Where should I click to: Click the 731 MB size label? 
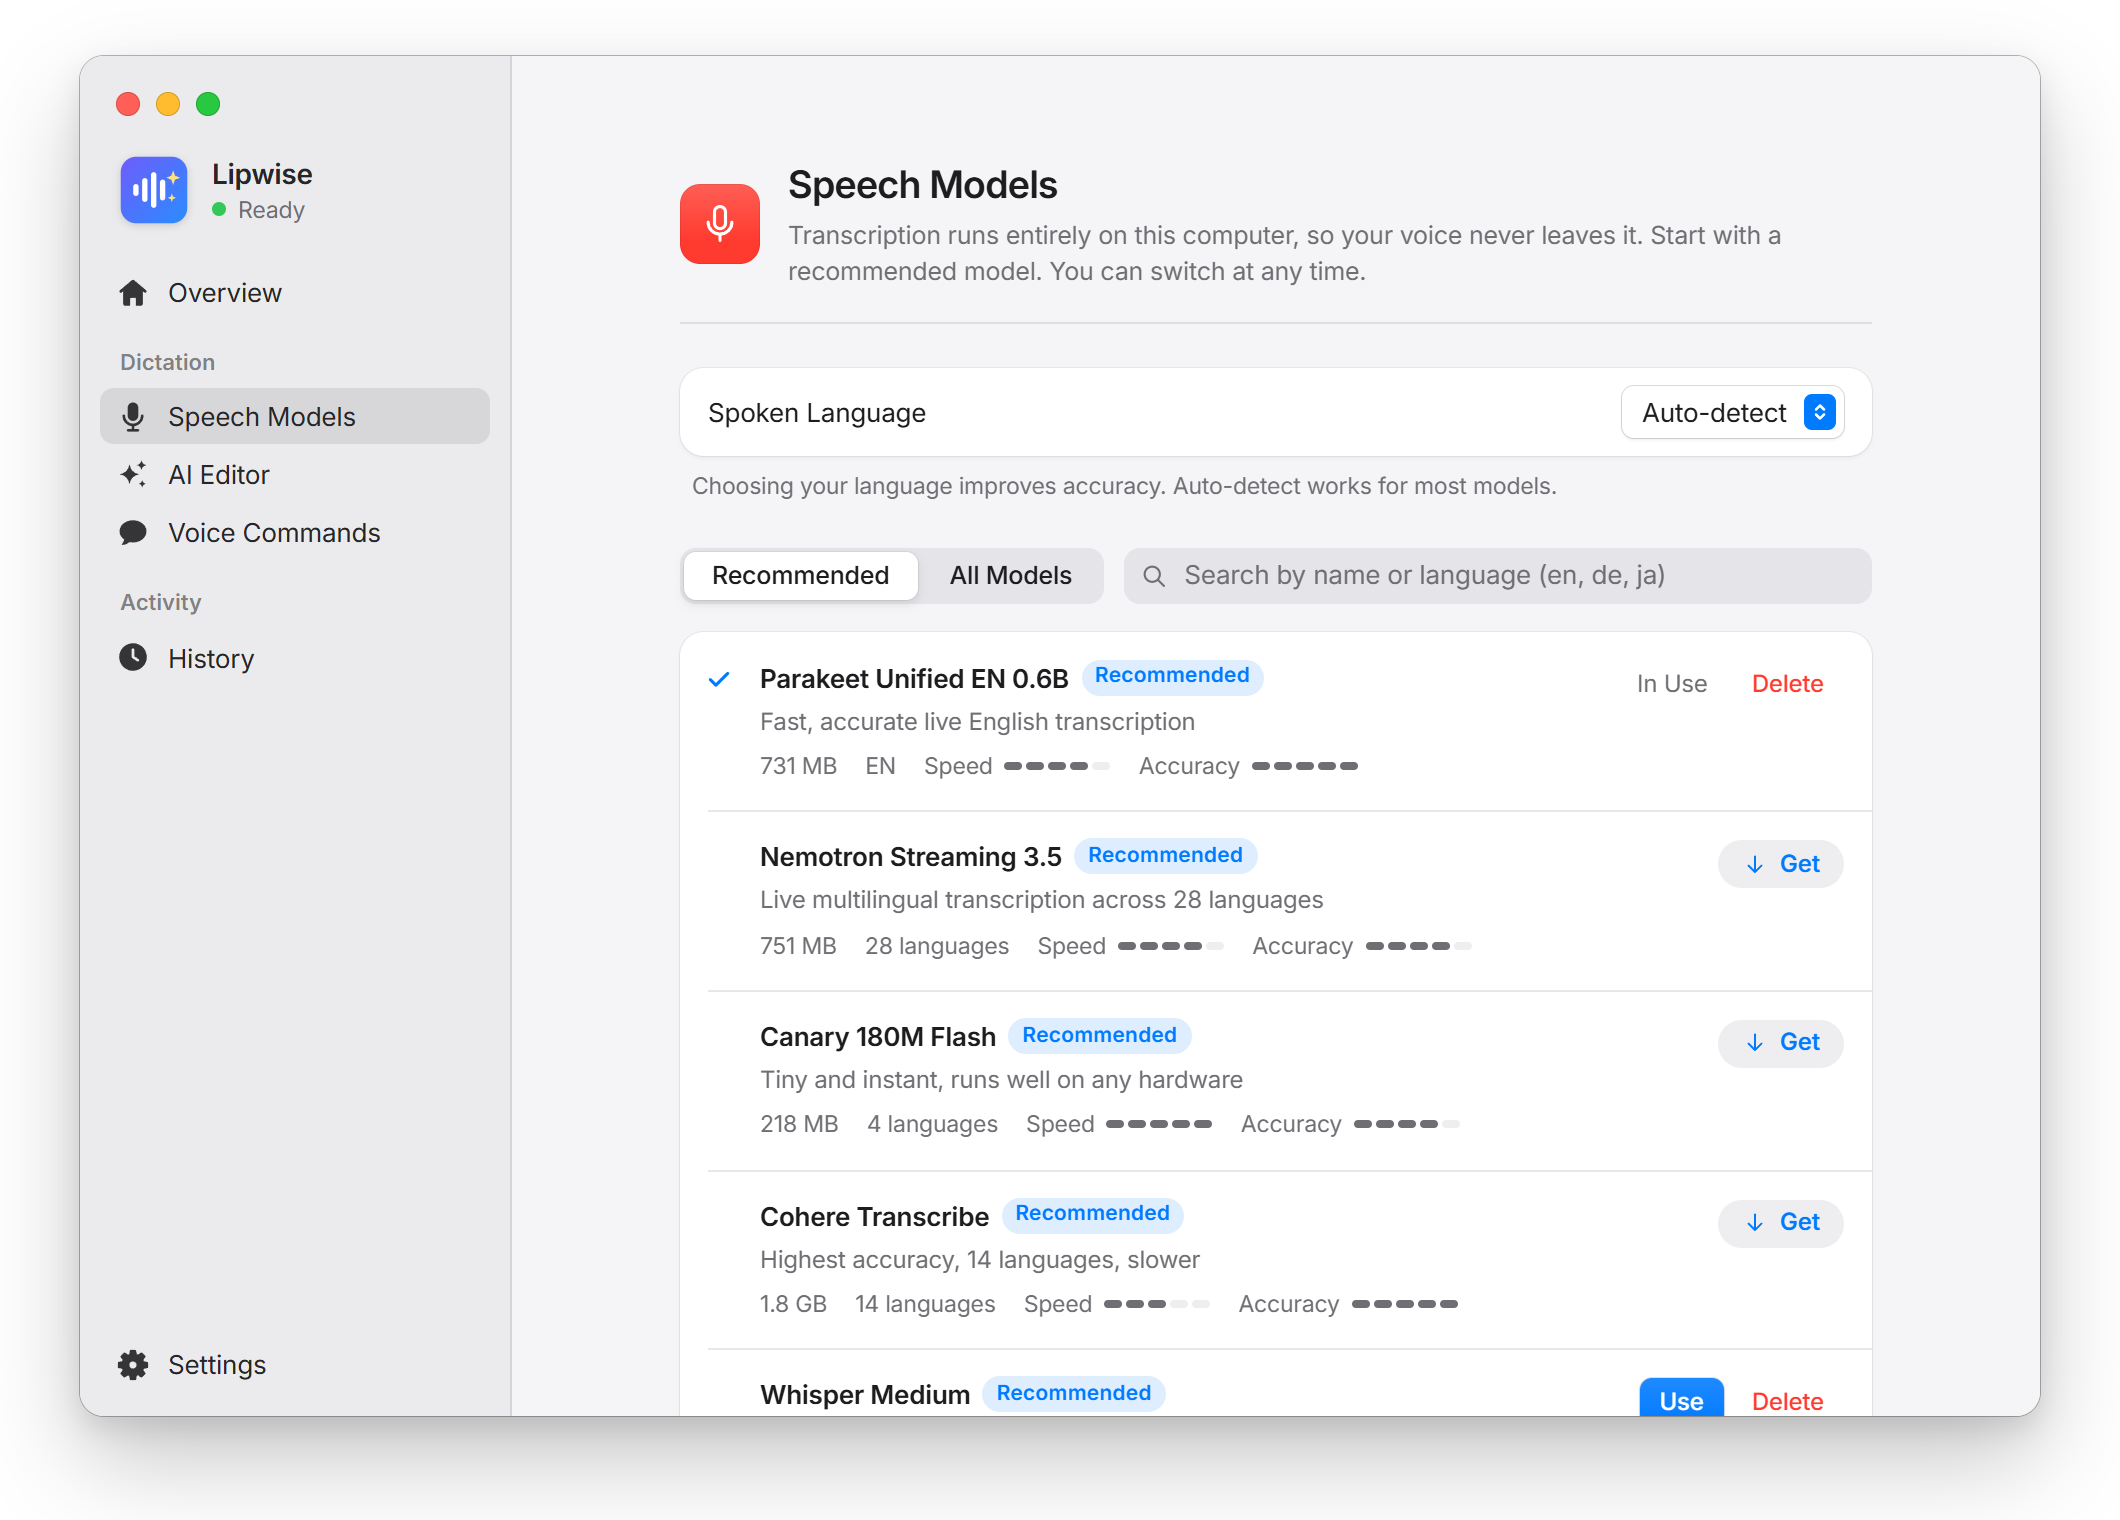pos(798,766)
